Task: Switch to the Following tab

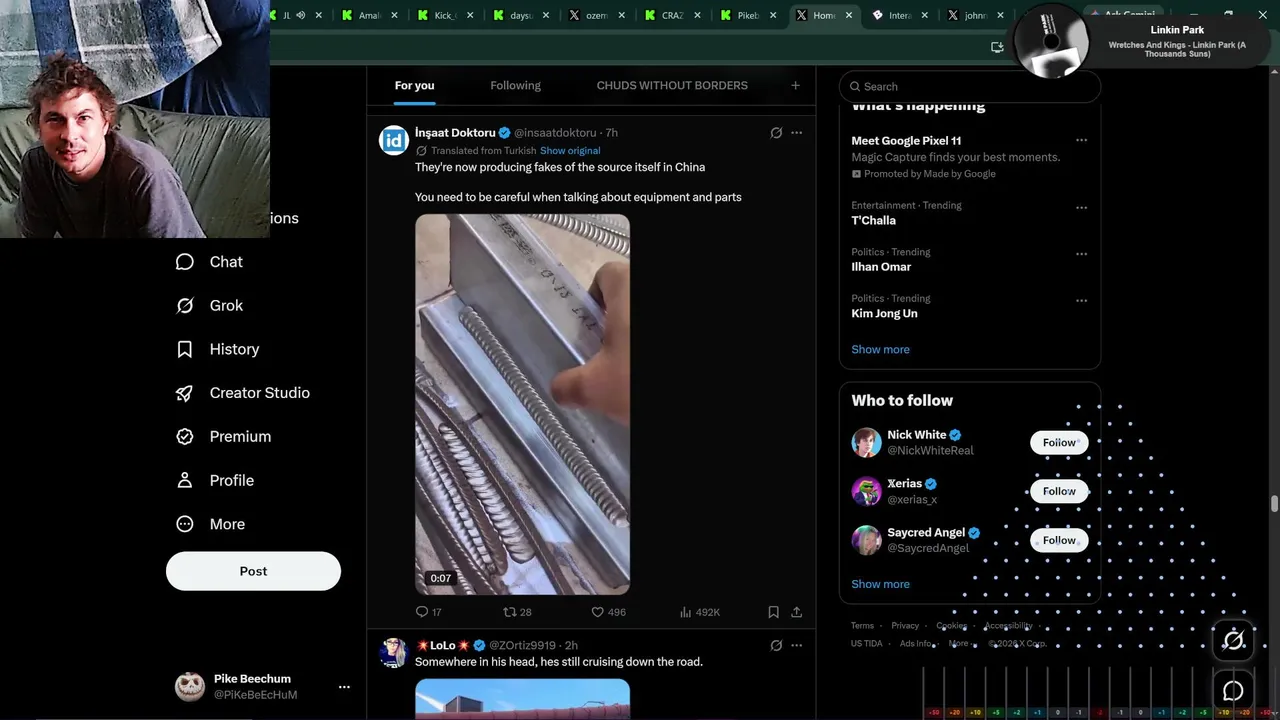Action: (515, 86)
